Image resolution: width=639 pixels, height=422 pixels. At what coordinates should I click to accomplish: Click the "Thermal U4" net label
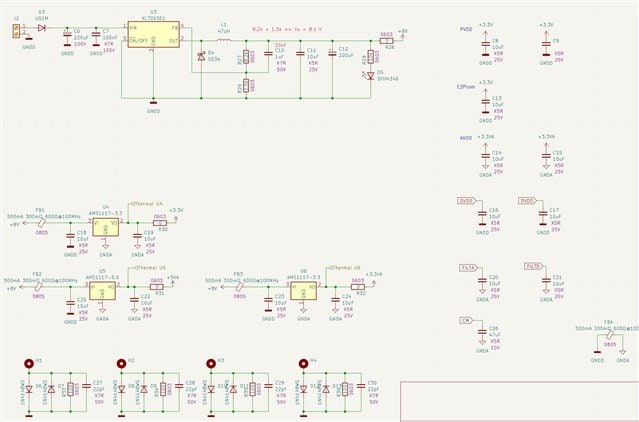[148, 203]
